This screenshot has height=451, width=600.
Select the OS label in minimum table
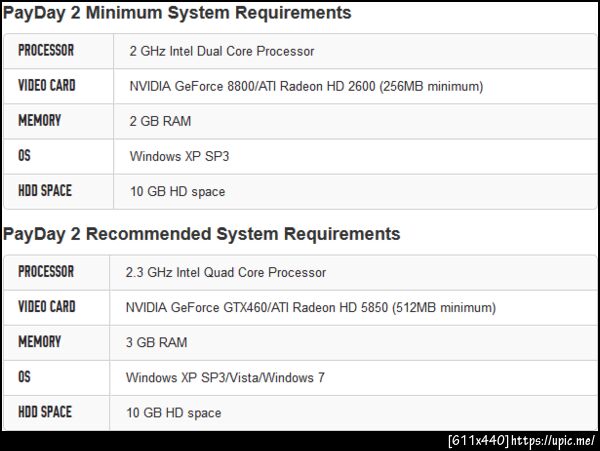tap(24, 155)
